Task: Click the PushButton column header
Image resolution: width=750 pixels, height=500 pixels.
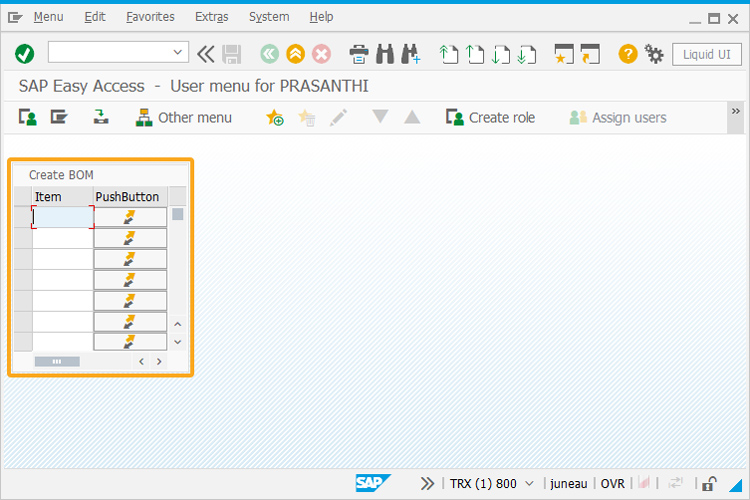Action: (x=130, y=197)
